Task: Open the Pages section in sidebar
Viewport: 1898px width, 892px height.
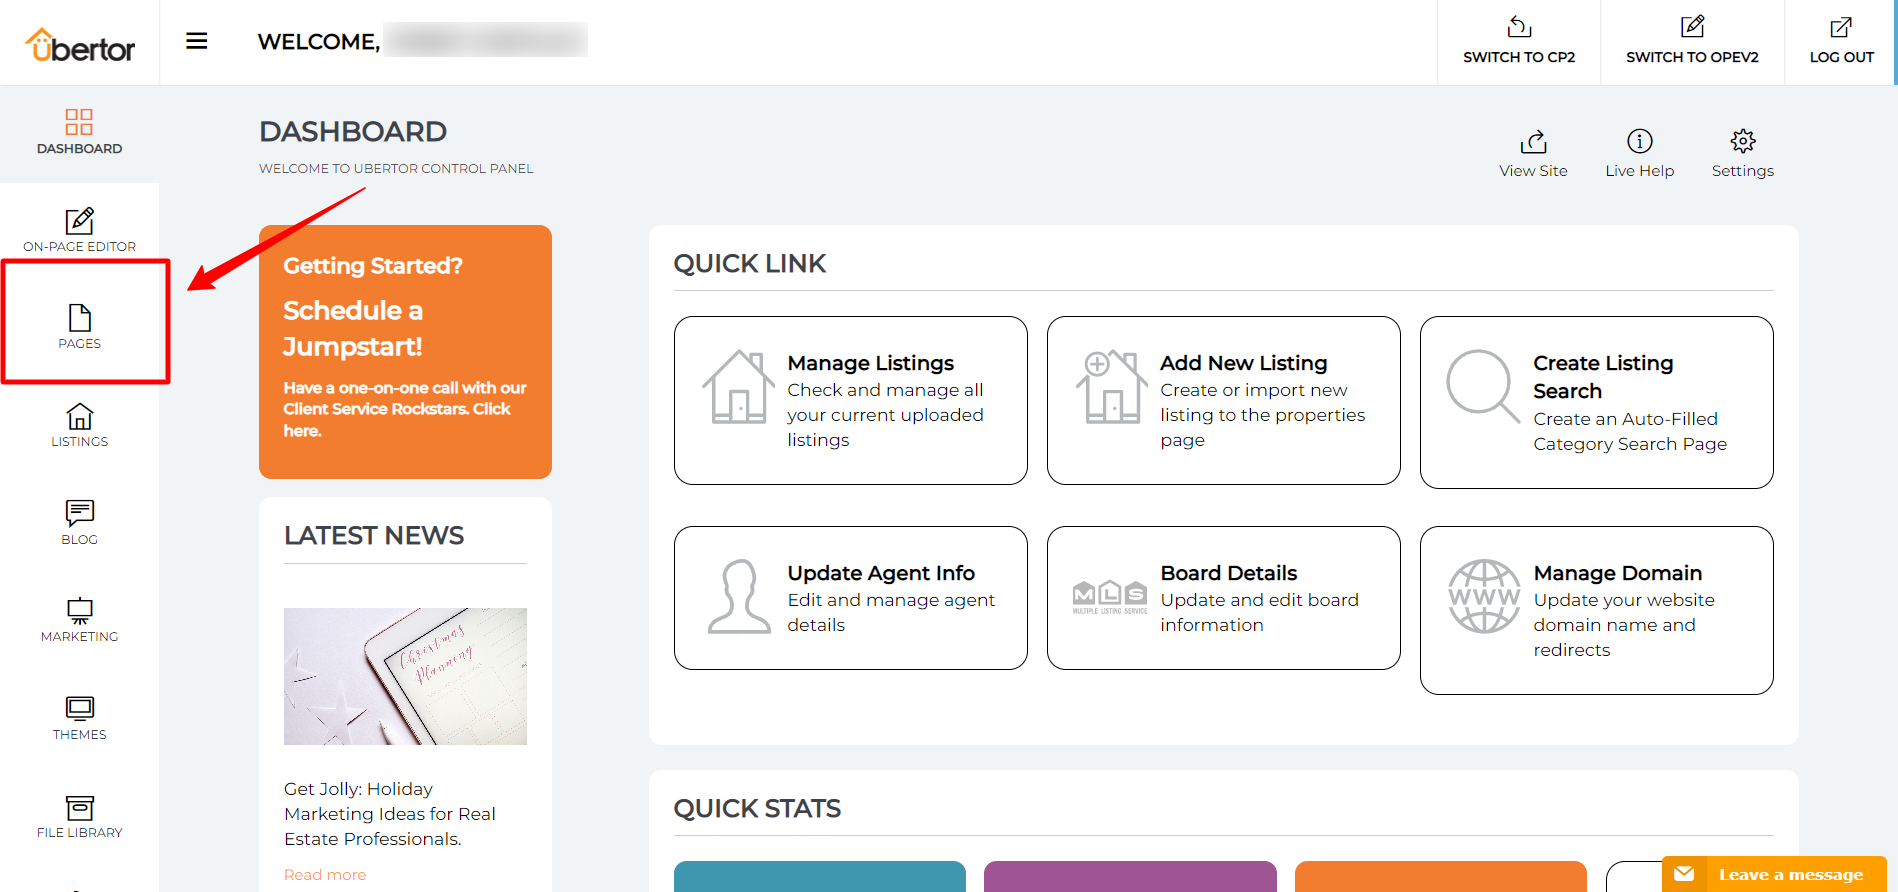Action: [79, 326]
